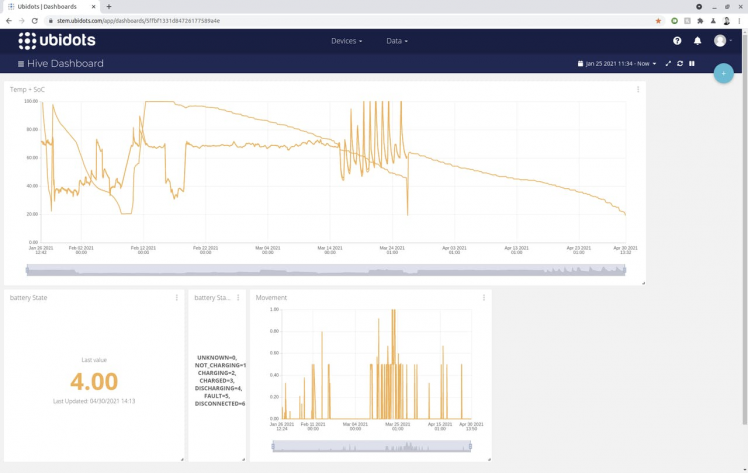Bookmark page with the star icon

coord(658,20)
